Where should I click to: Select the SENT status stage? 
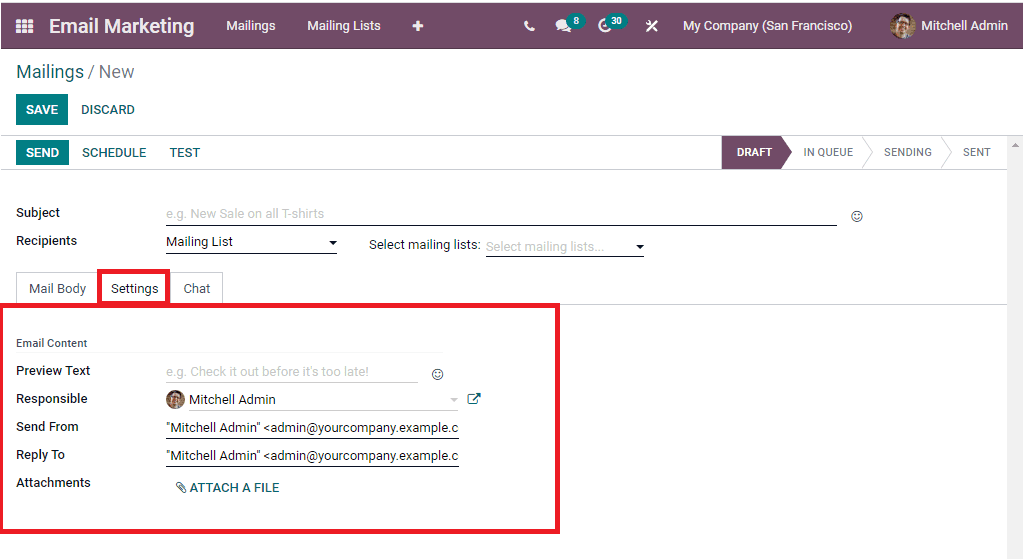point(976,152)
